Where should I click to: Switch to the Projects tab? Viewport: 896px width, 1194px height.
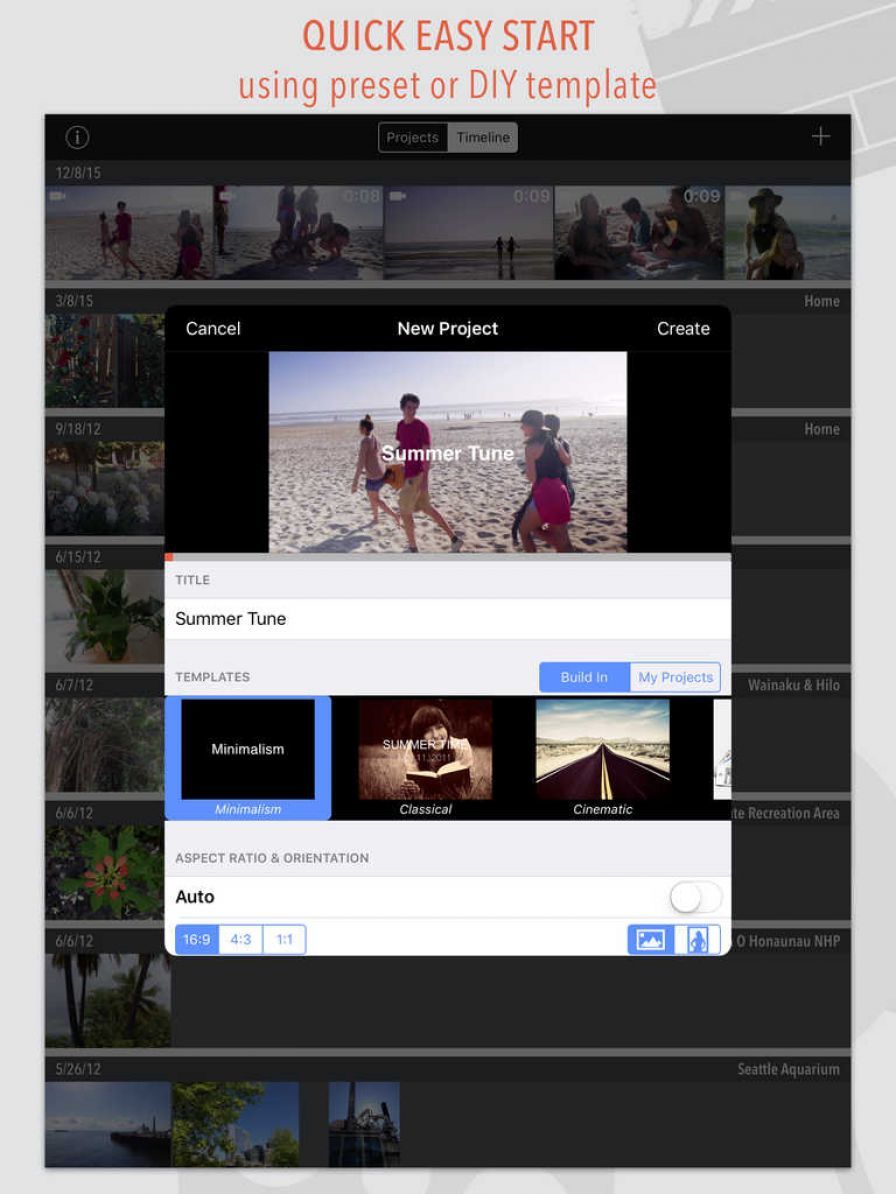tap(413, 138)
